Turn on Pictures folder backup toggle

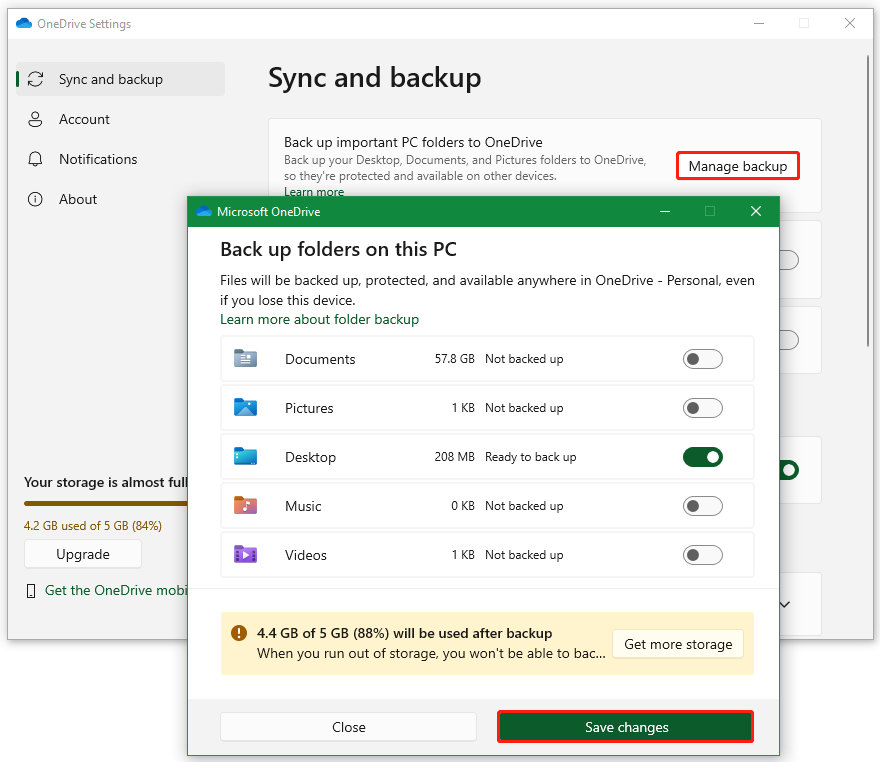703,408
